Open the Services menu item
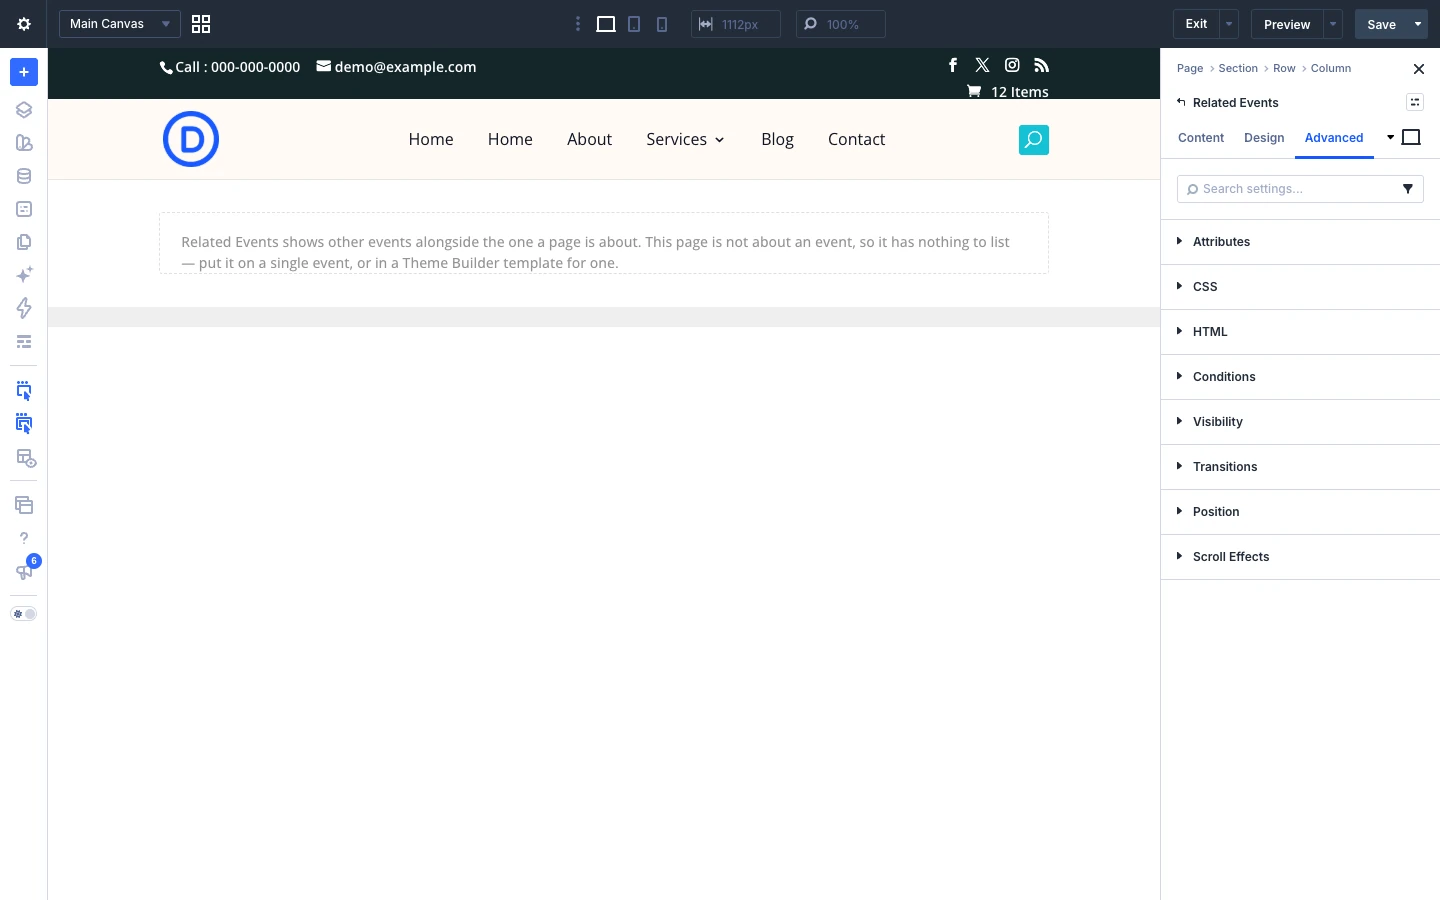The image size is (1440, 900). click(x=685, y=139)
